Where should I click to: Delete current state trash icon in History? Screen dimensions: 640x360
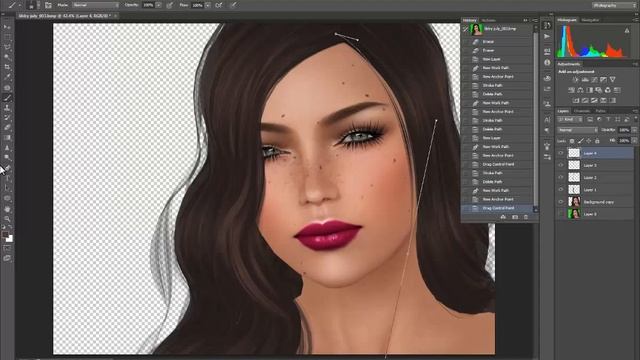526,217
